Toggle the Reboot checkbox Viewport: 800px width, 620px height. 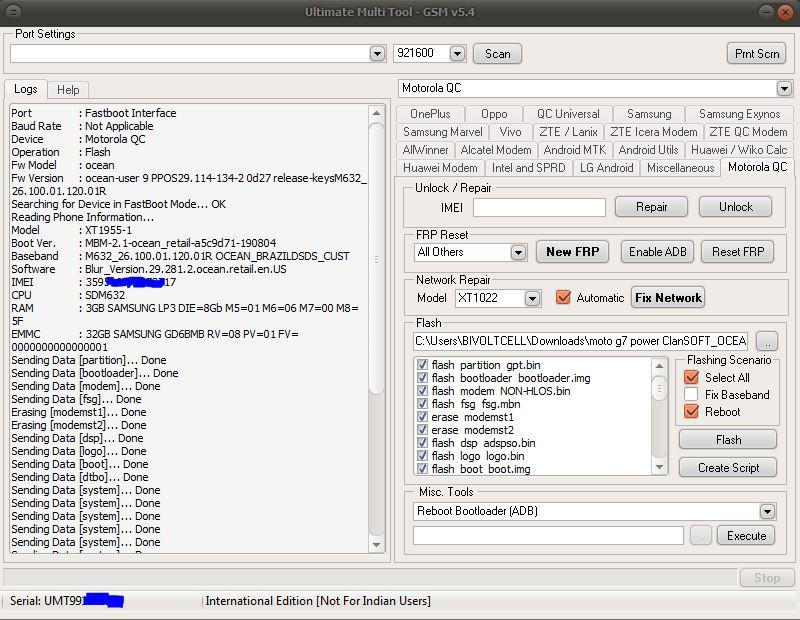point(691,411)
